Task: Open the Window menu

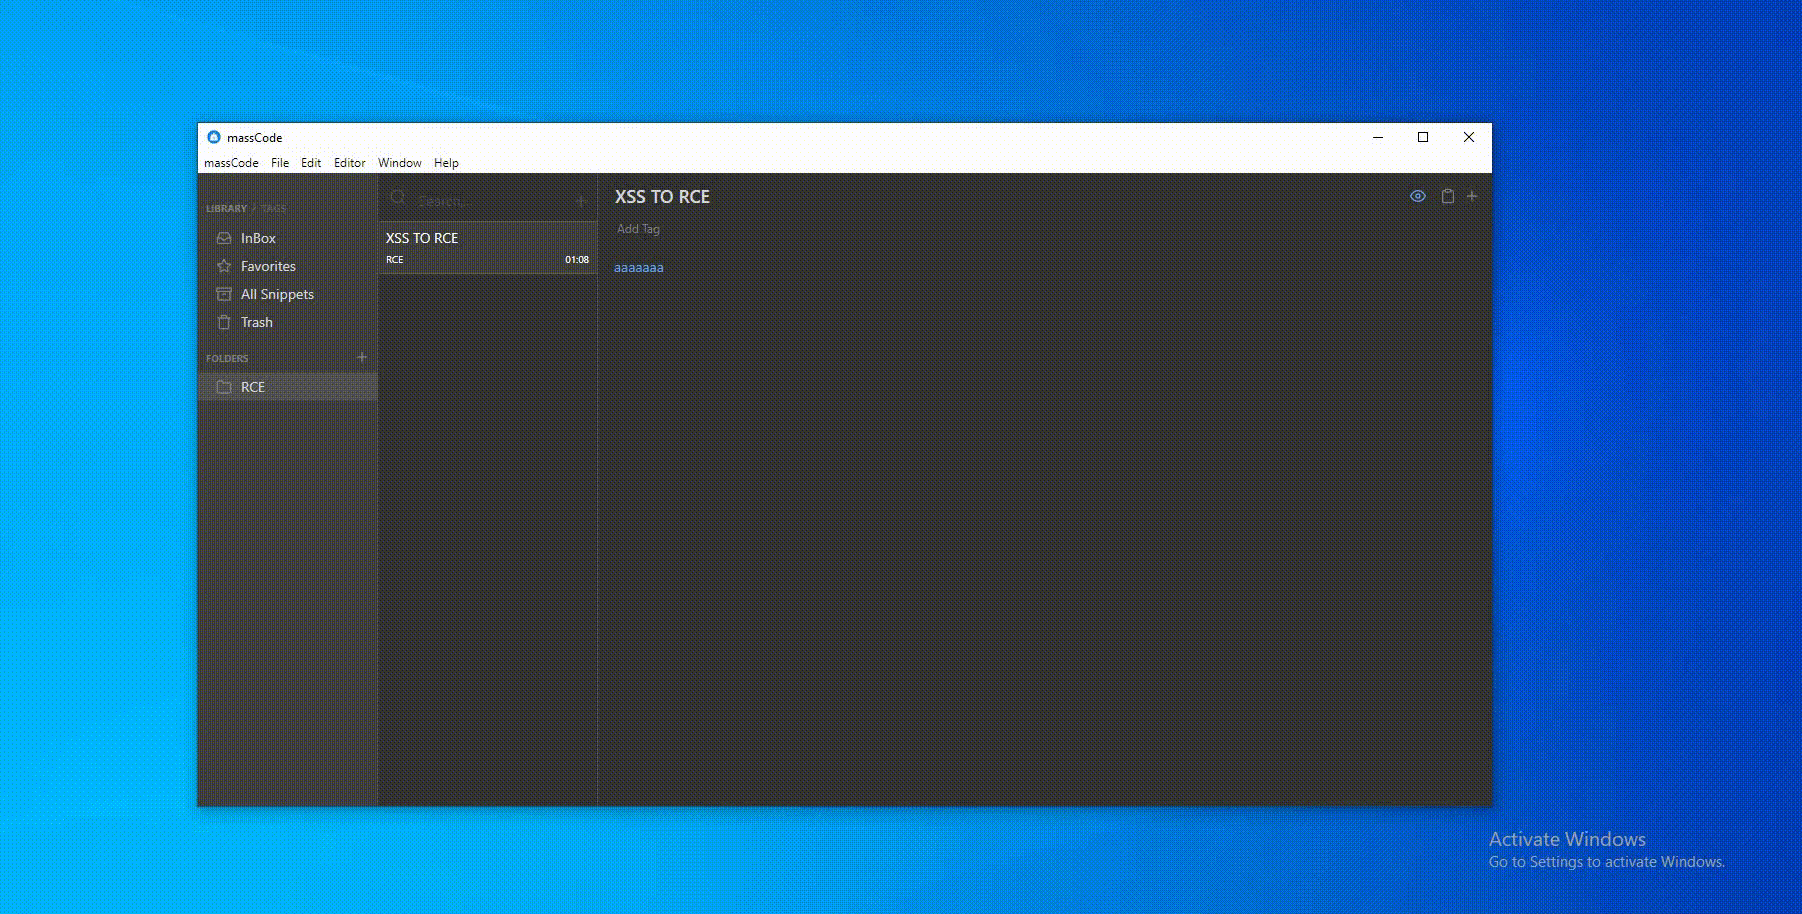Action: click(x=399, y=163)
